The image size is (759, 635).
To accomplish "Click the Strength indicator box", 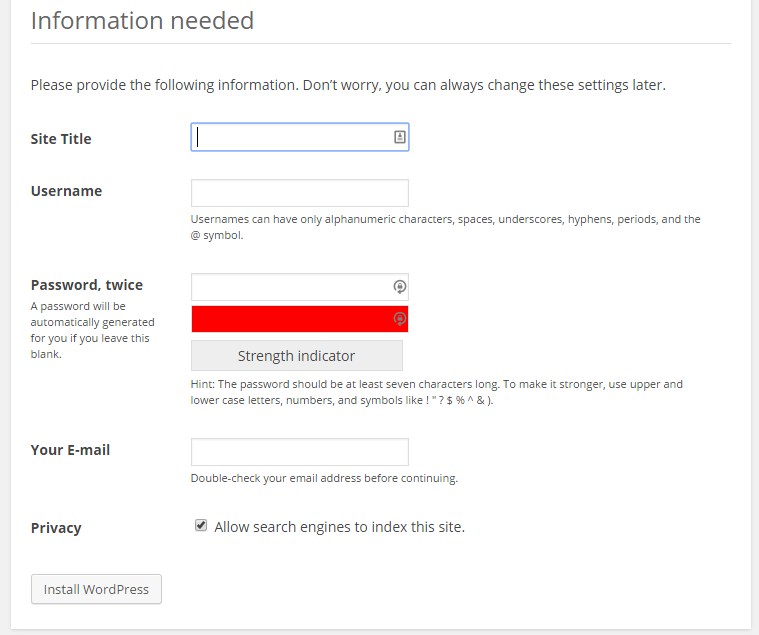I will click(296, 356).
